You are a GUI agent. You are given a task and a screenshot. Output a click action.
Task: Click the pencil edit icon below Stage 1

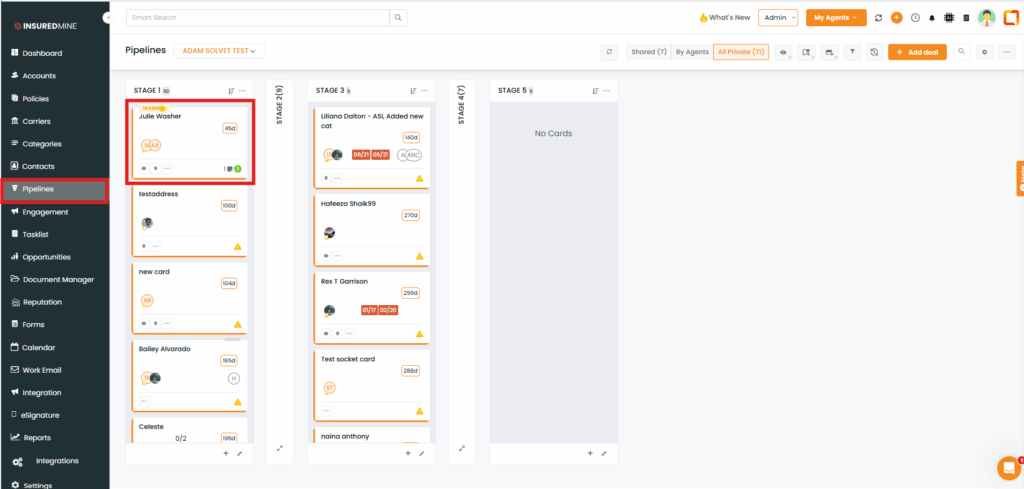(239, 453)
